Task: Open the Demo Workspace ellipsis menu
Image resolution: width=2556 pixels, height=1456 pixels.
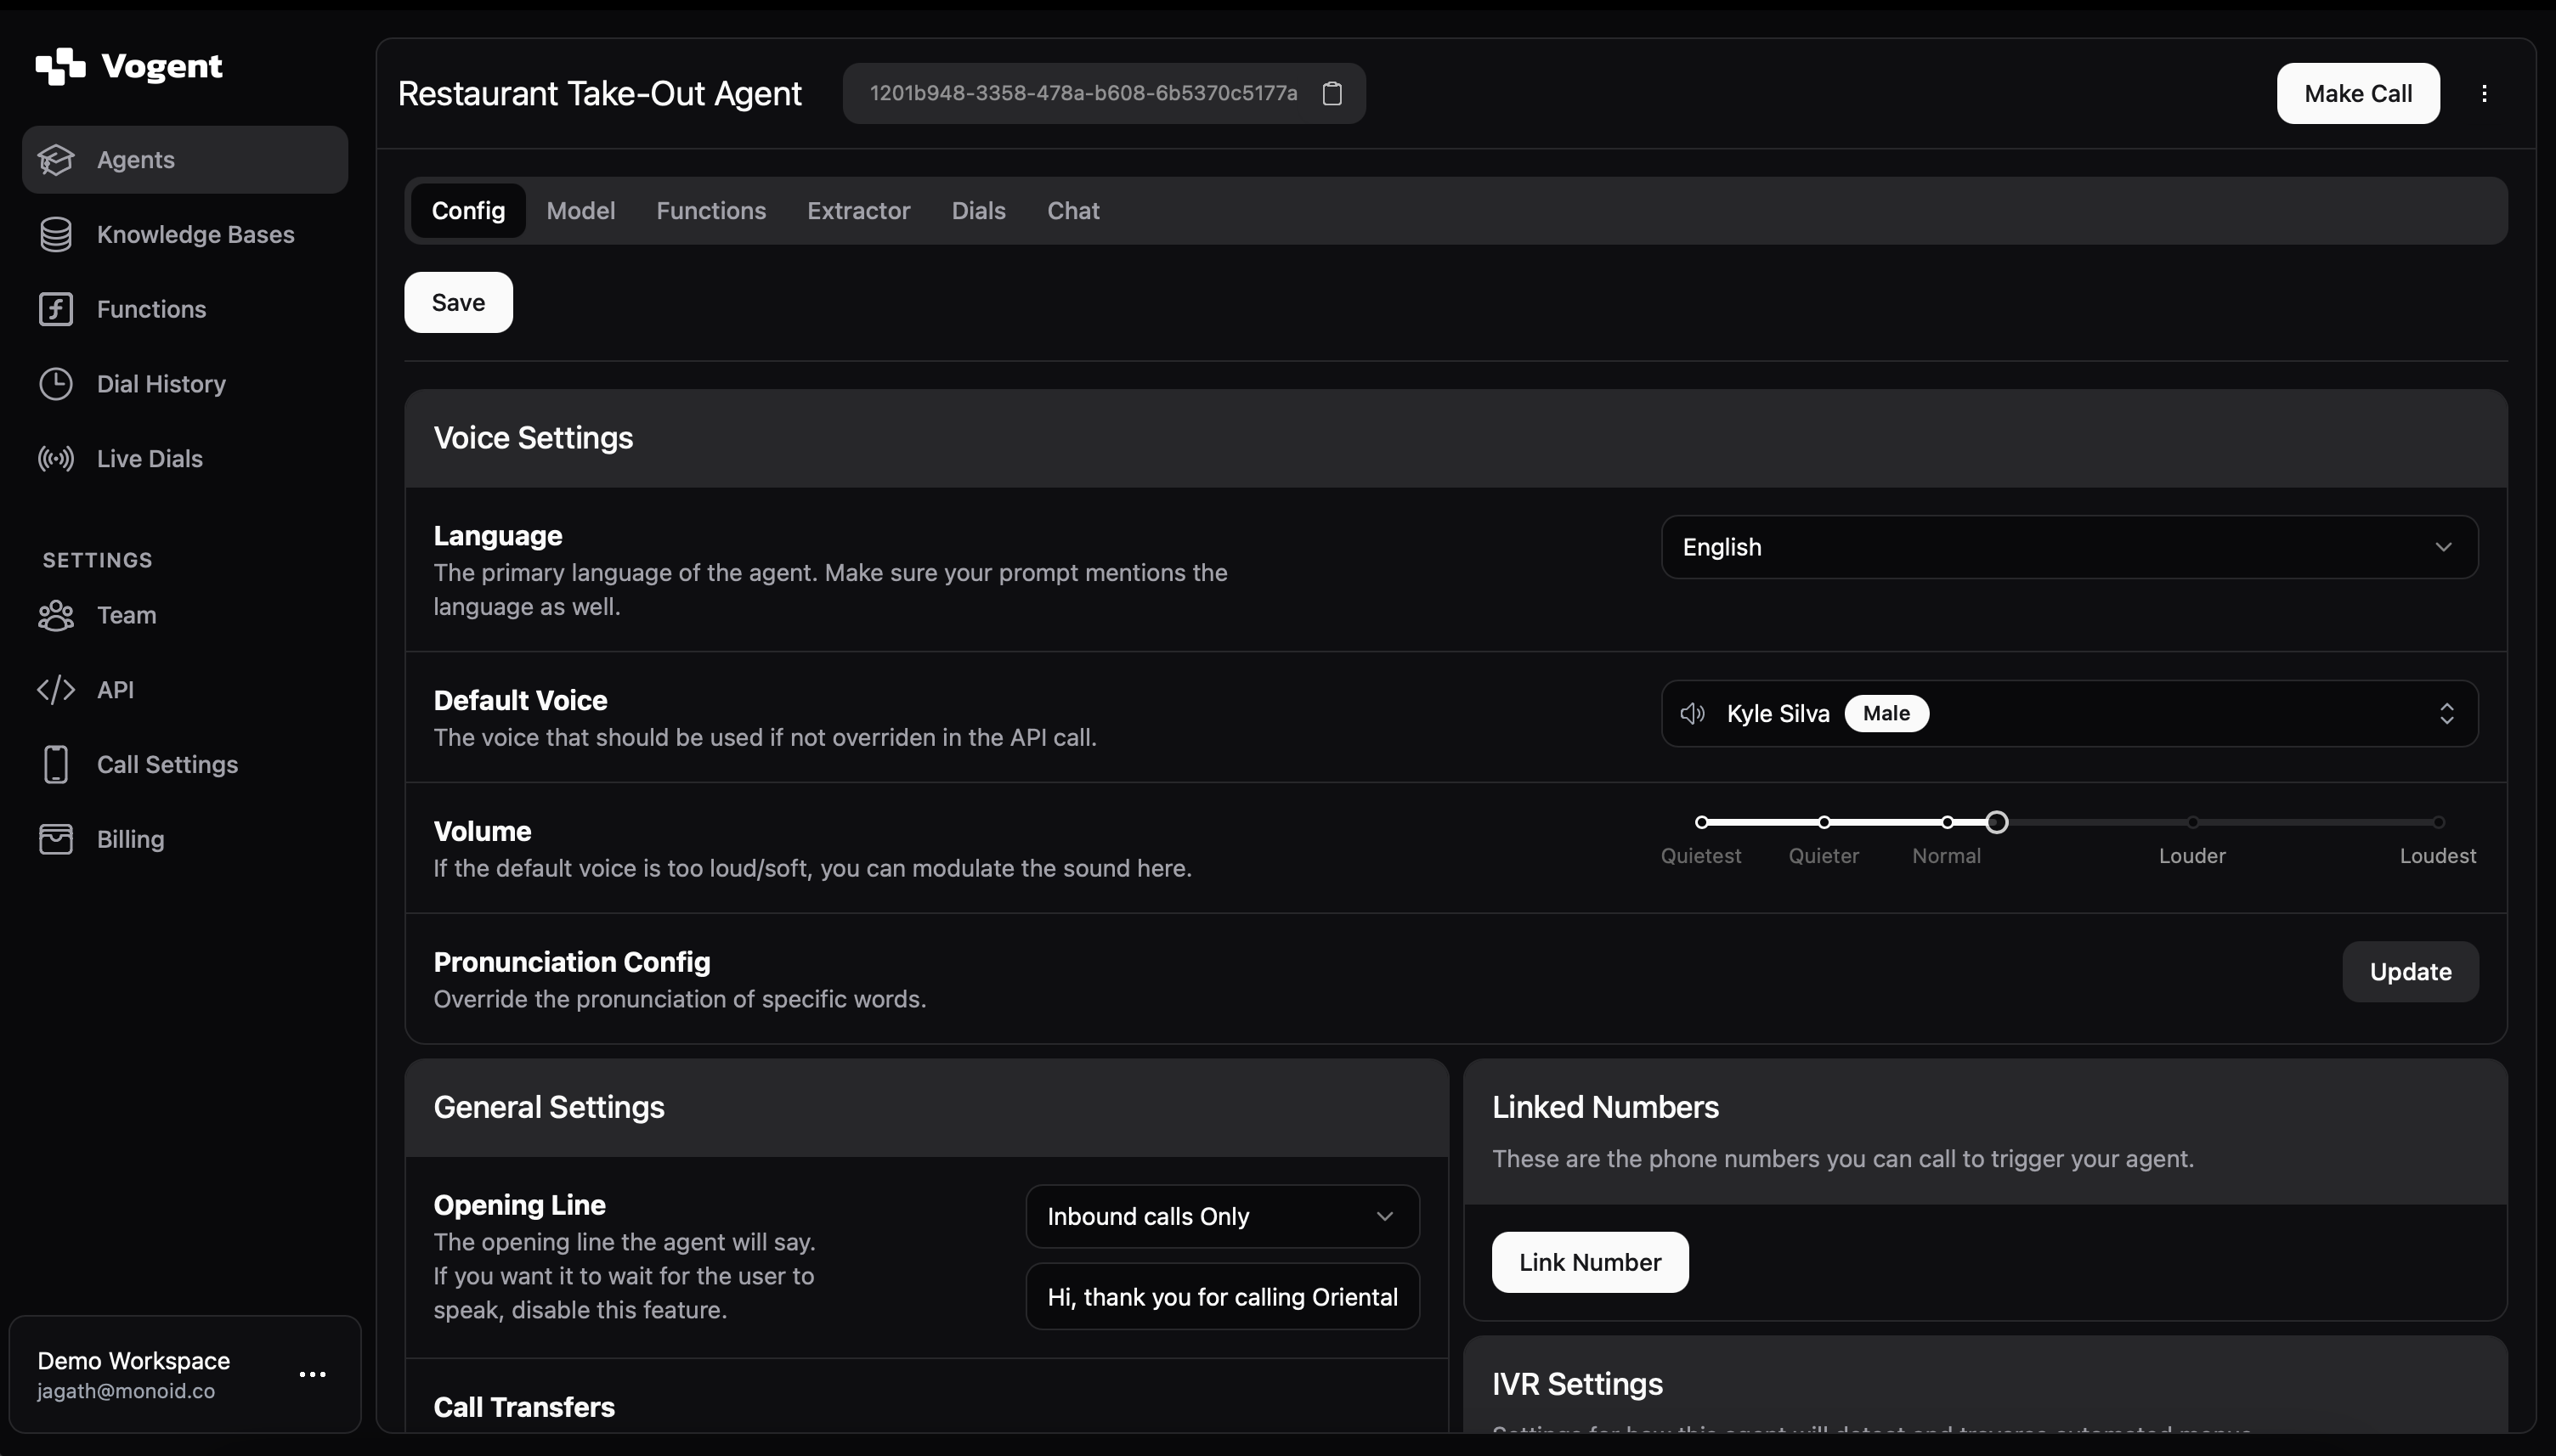Action: (x=312, y=1375)
